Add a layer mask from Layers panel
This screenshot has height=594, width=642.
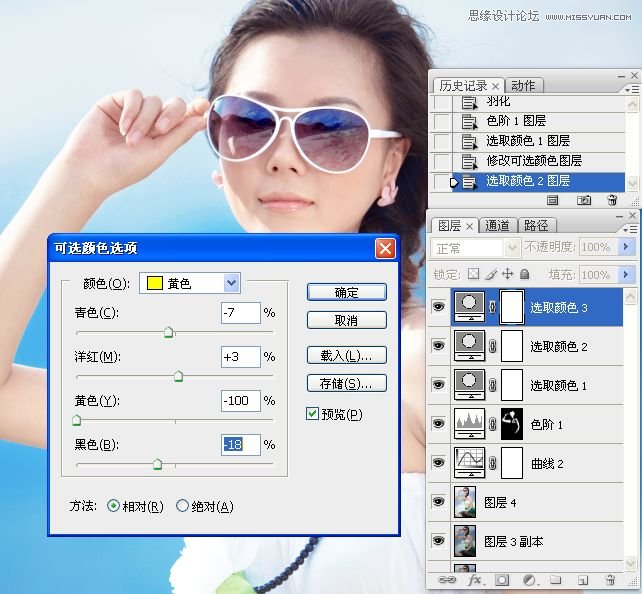(x=503, y=580)
